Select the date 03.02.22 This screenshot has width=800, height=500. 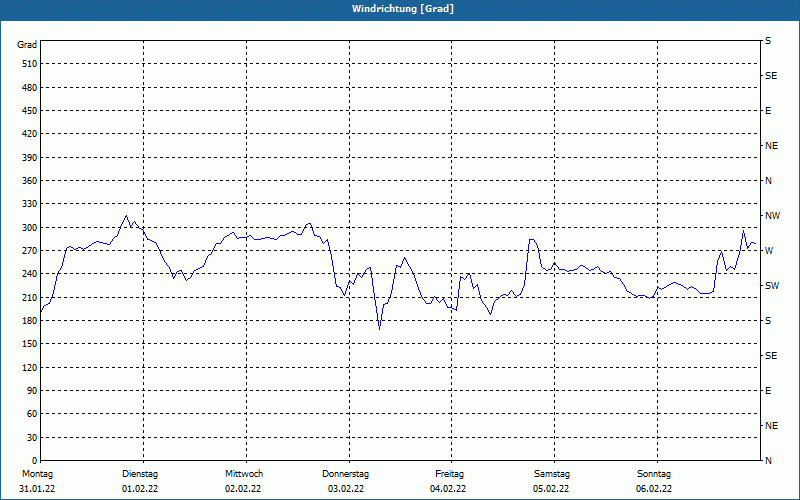346,489
